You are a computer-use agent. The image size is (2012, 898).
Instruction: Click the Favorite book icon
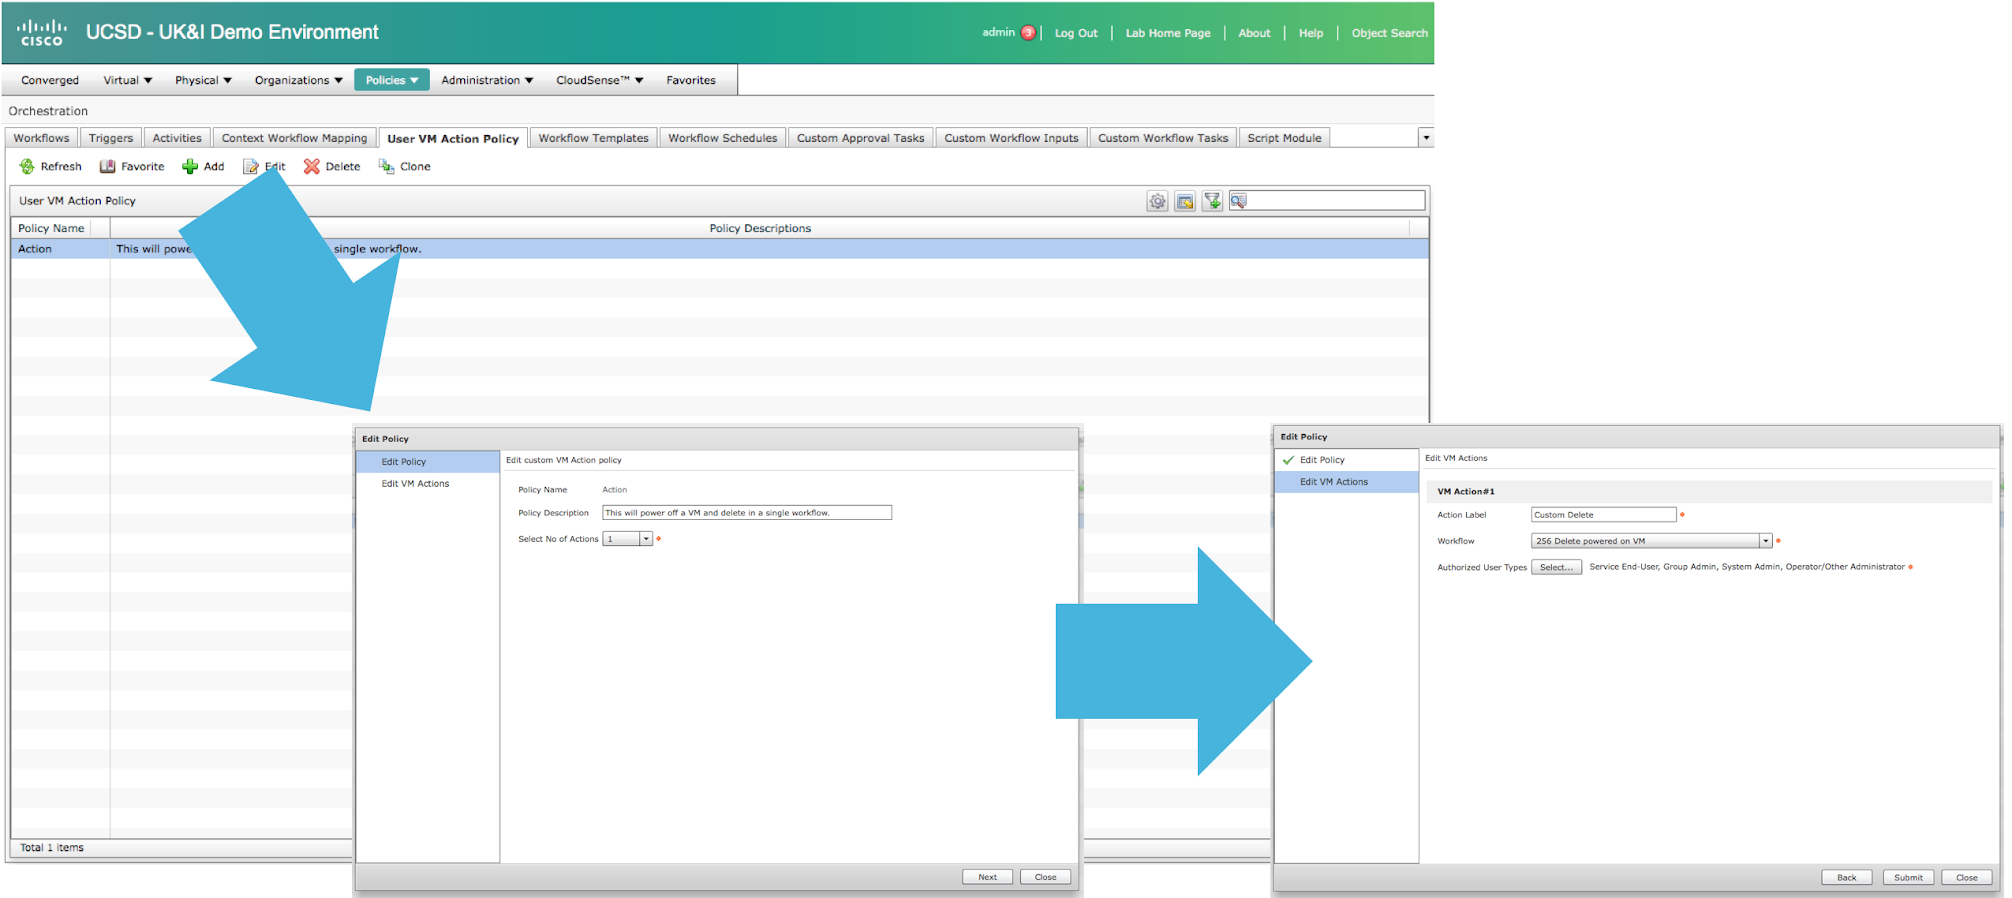click(107, 167)
